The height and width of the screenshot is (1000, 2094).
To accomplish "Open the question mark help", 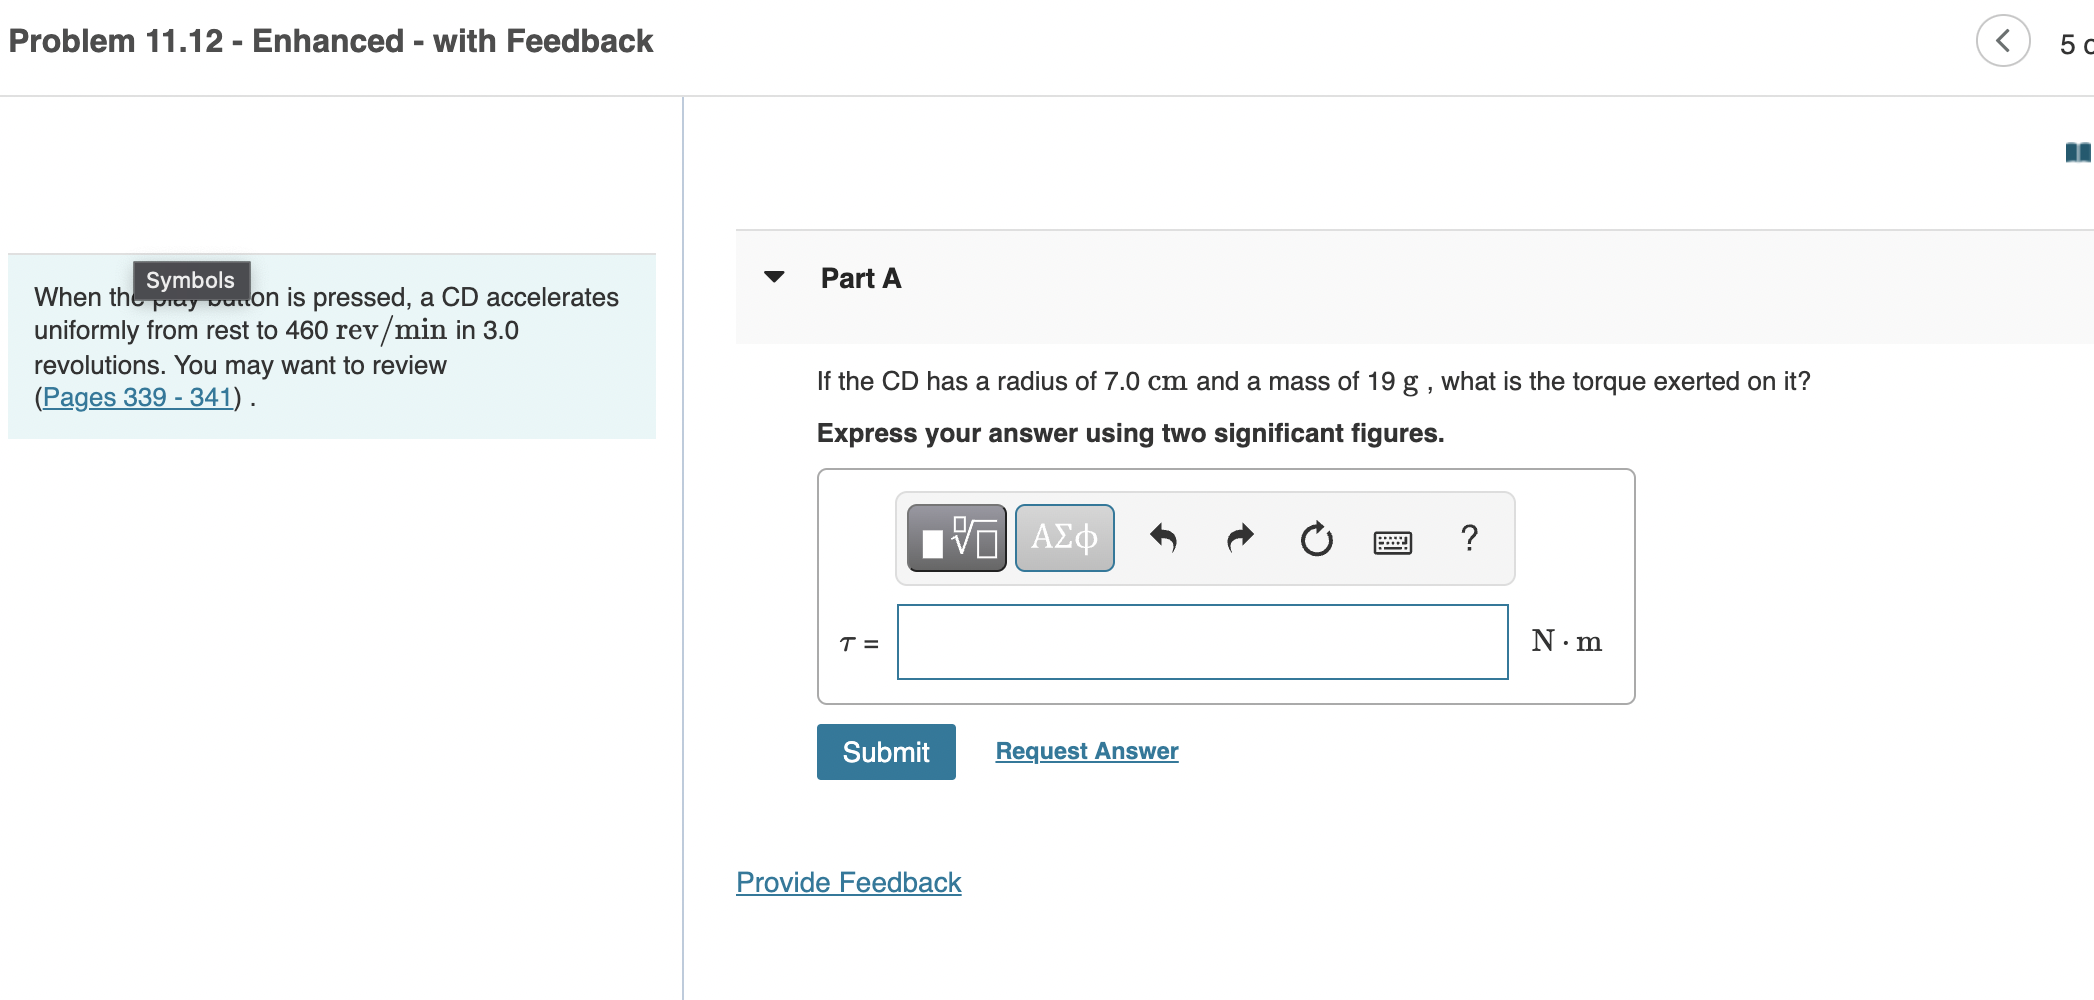I will (1469, 538).
